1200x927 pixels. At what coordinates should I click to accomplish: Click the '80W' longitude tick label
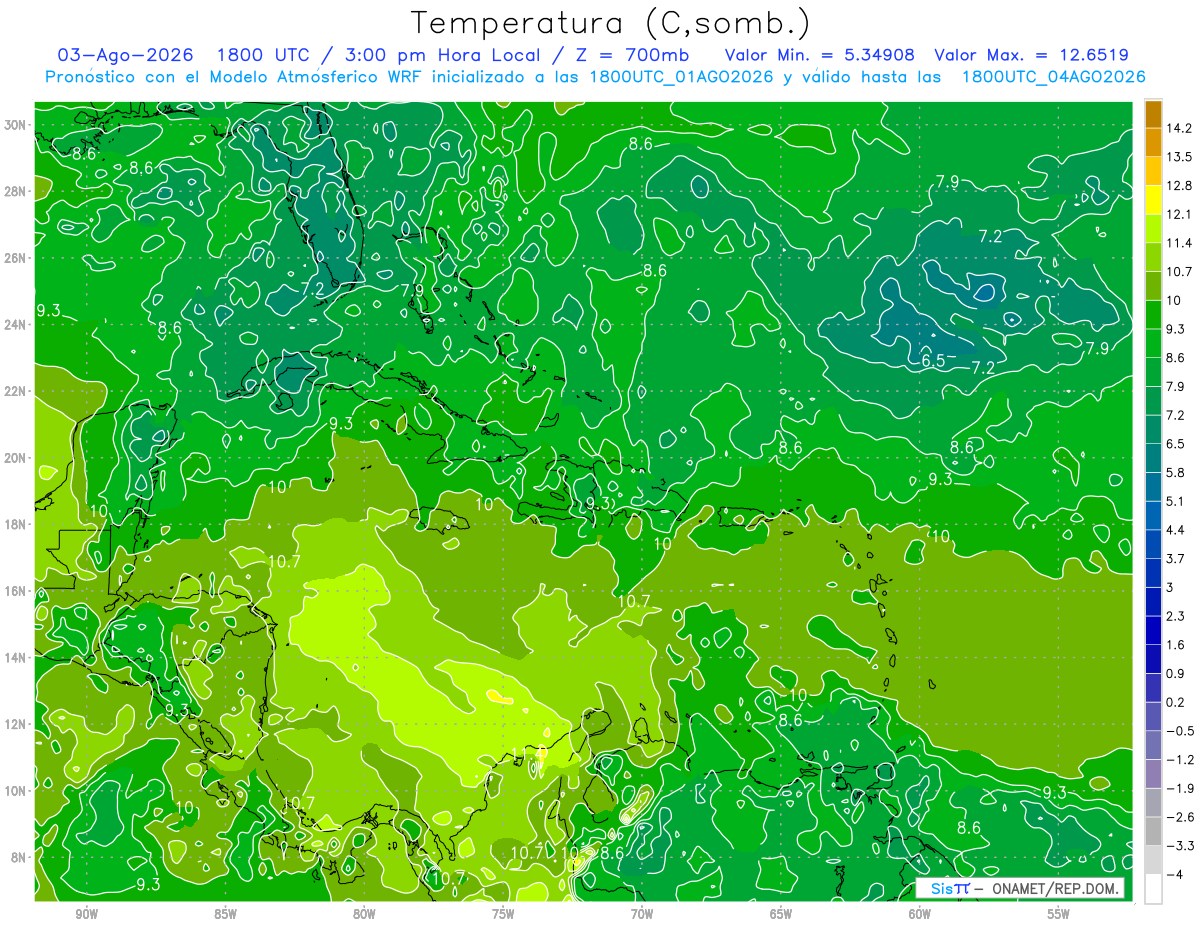[x=364, y=914]
